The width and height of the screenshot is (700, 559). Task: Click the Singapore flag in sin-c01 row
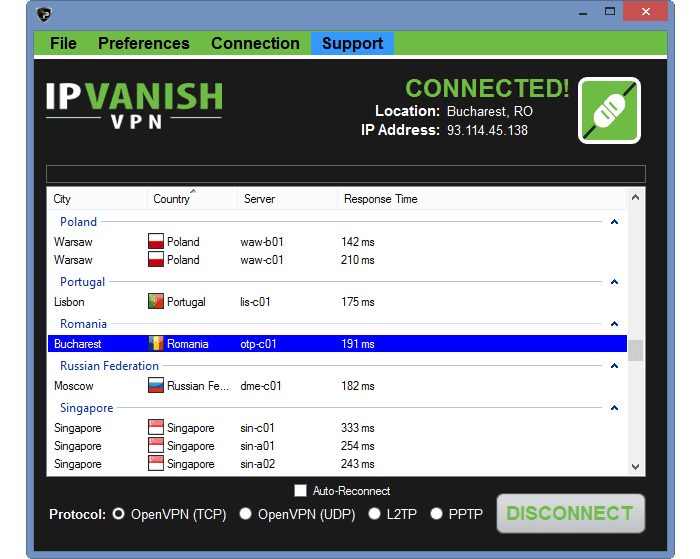click(x=156, y=427)
